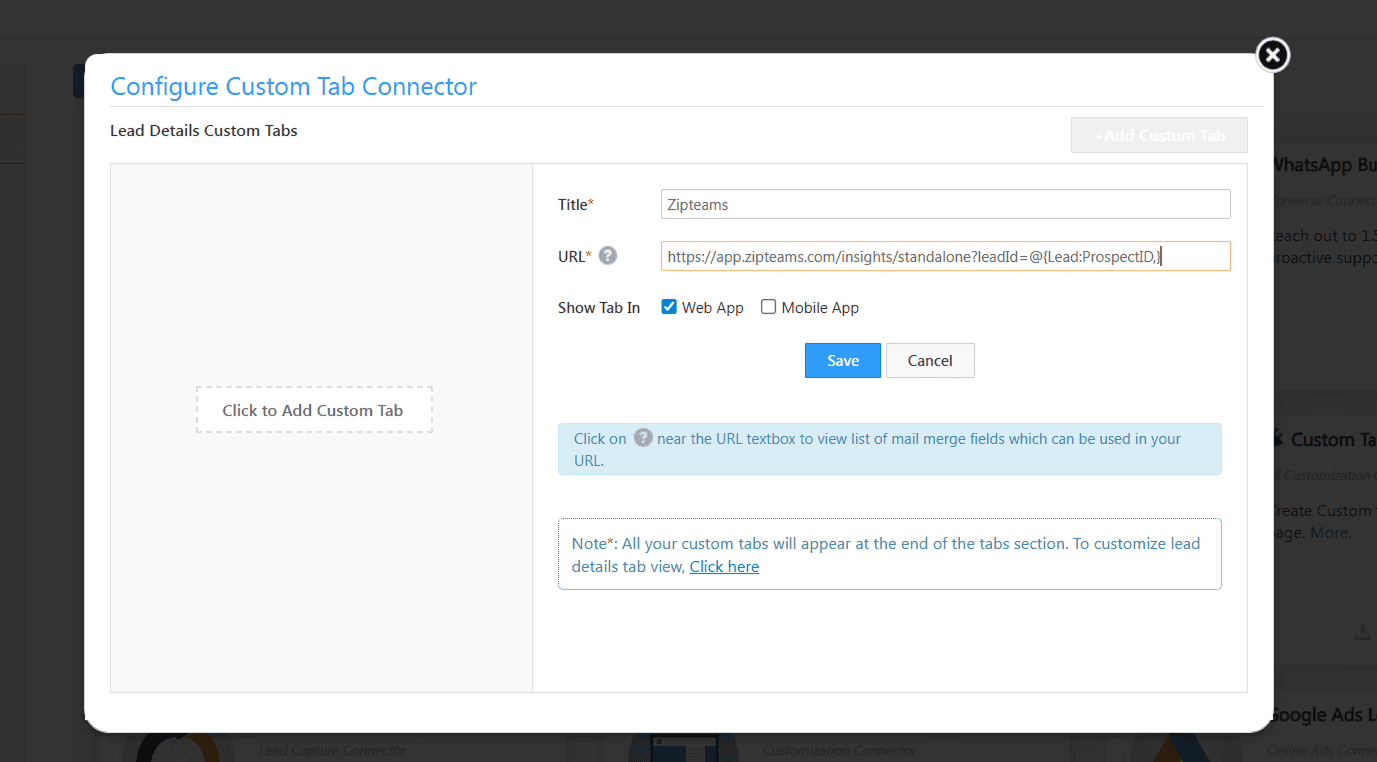Click the 'Customization Connector' text behind the dialog
Image resolution: width=1377 pixels, height=762 pixels.
tap(839, 750)
